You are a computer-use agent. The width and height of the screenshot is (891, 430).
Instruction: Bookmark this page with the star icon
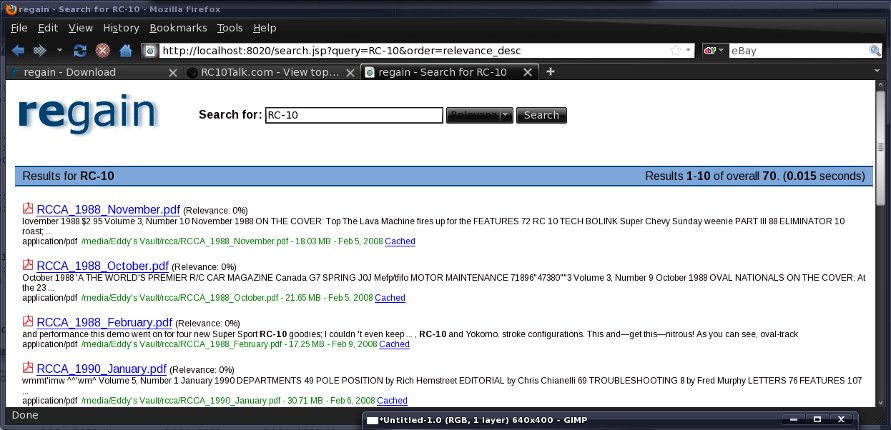click(676, 51)
